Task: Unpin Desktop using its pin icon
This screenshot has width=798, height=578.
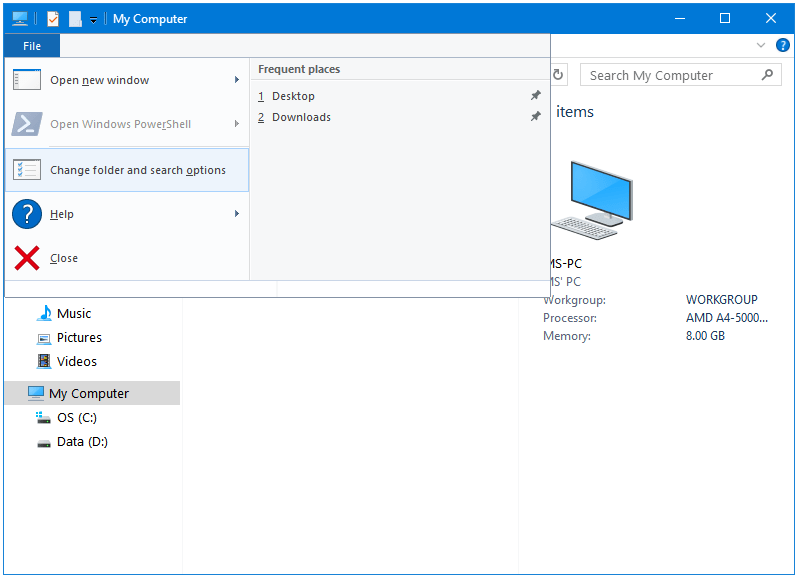Action: click(535, 95)
